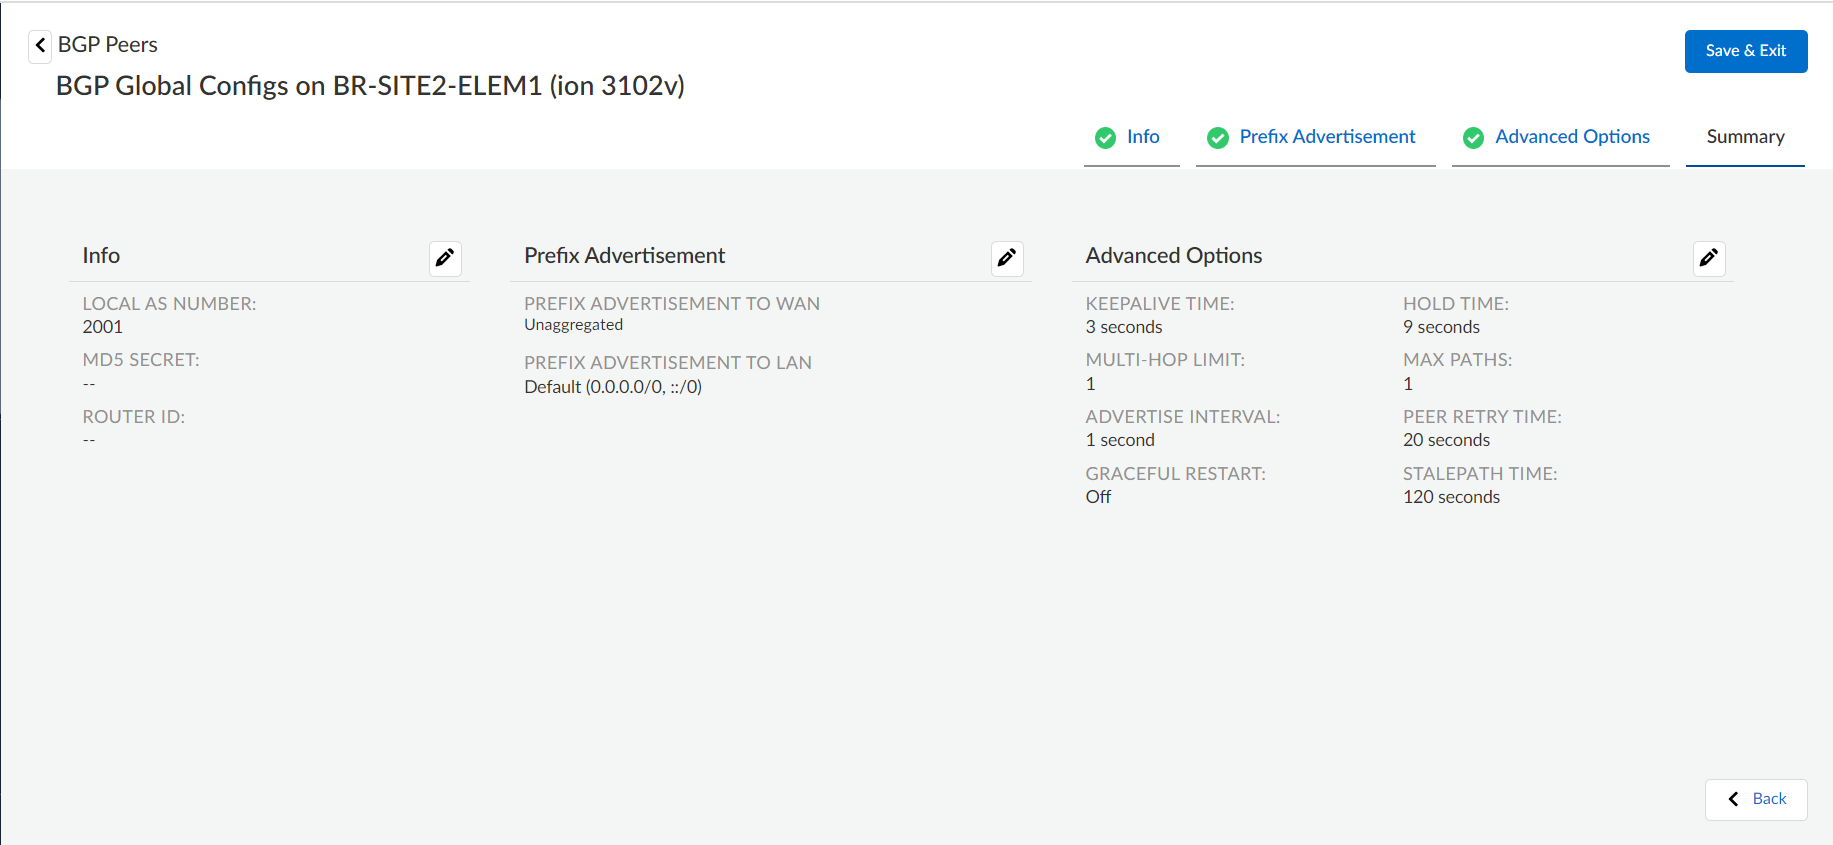Image resolution: width=1833 pixels, height=845 pixels.
Task: Click the Graceful Restart Off value
Action: tap(1098, 497)
